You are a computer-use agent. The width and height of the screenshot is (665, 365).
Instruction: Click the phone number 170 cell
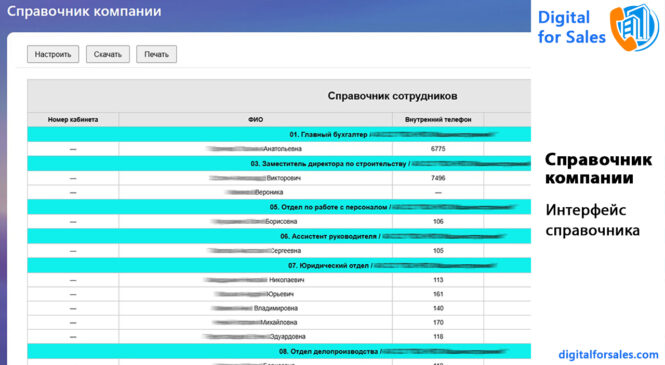pyautogui.click(x=438, y=322)
